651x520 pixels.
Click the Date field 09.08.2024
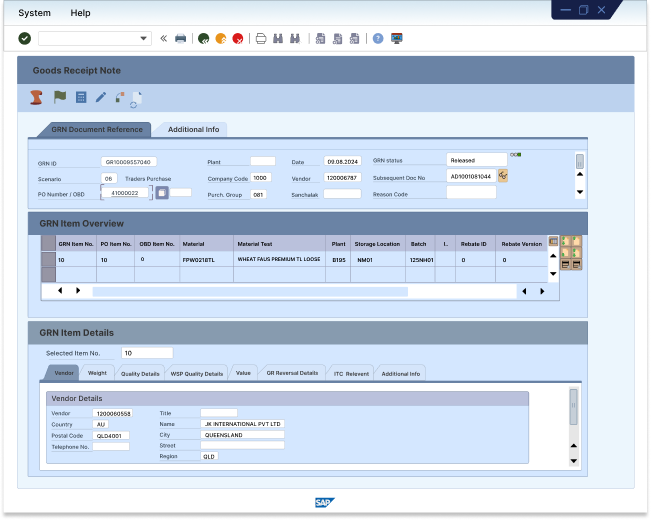click(342, 162)
